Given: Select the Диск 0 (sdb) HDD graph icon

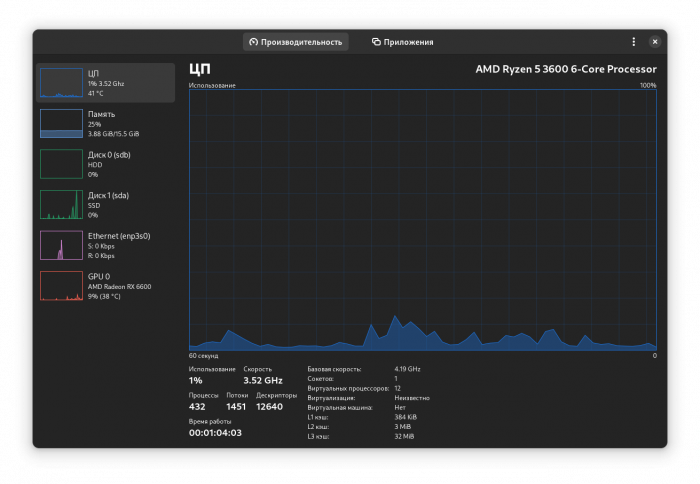Looking at the screenshot, I should 61,164.
